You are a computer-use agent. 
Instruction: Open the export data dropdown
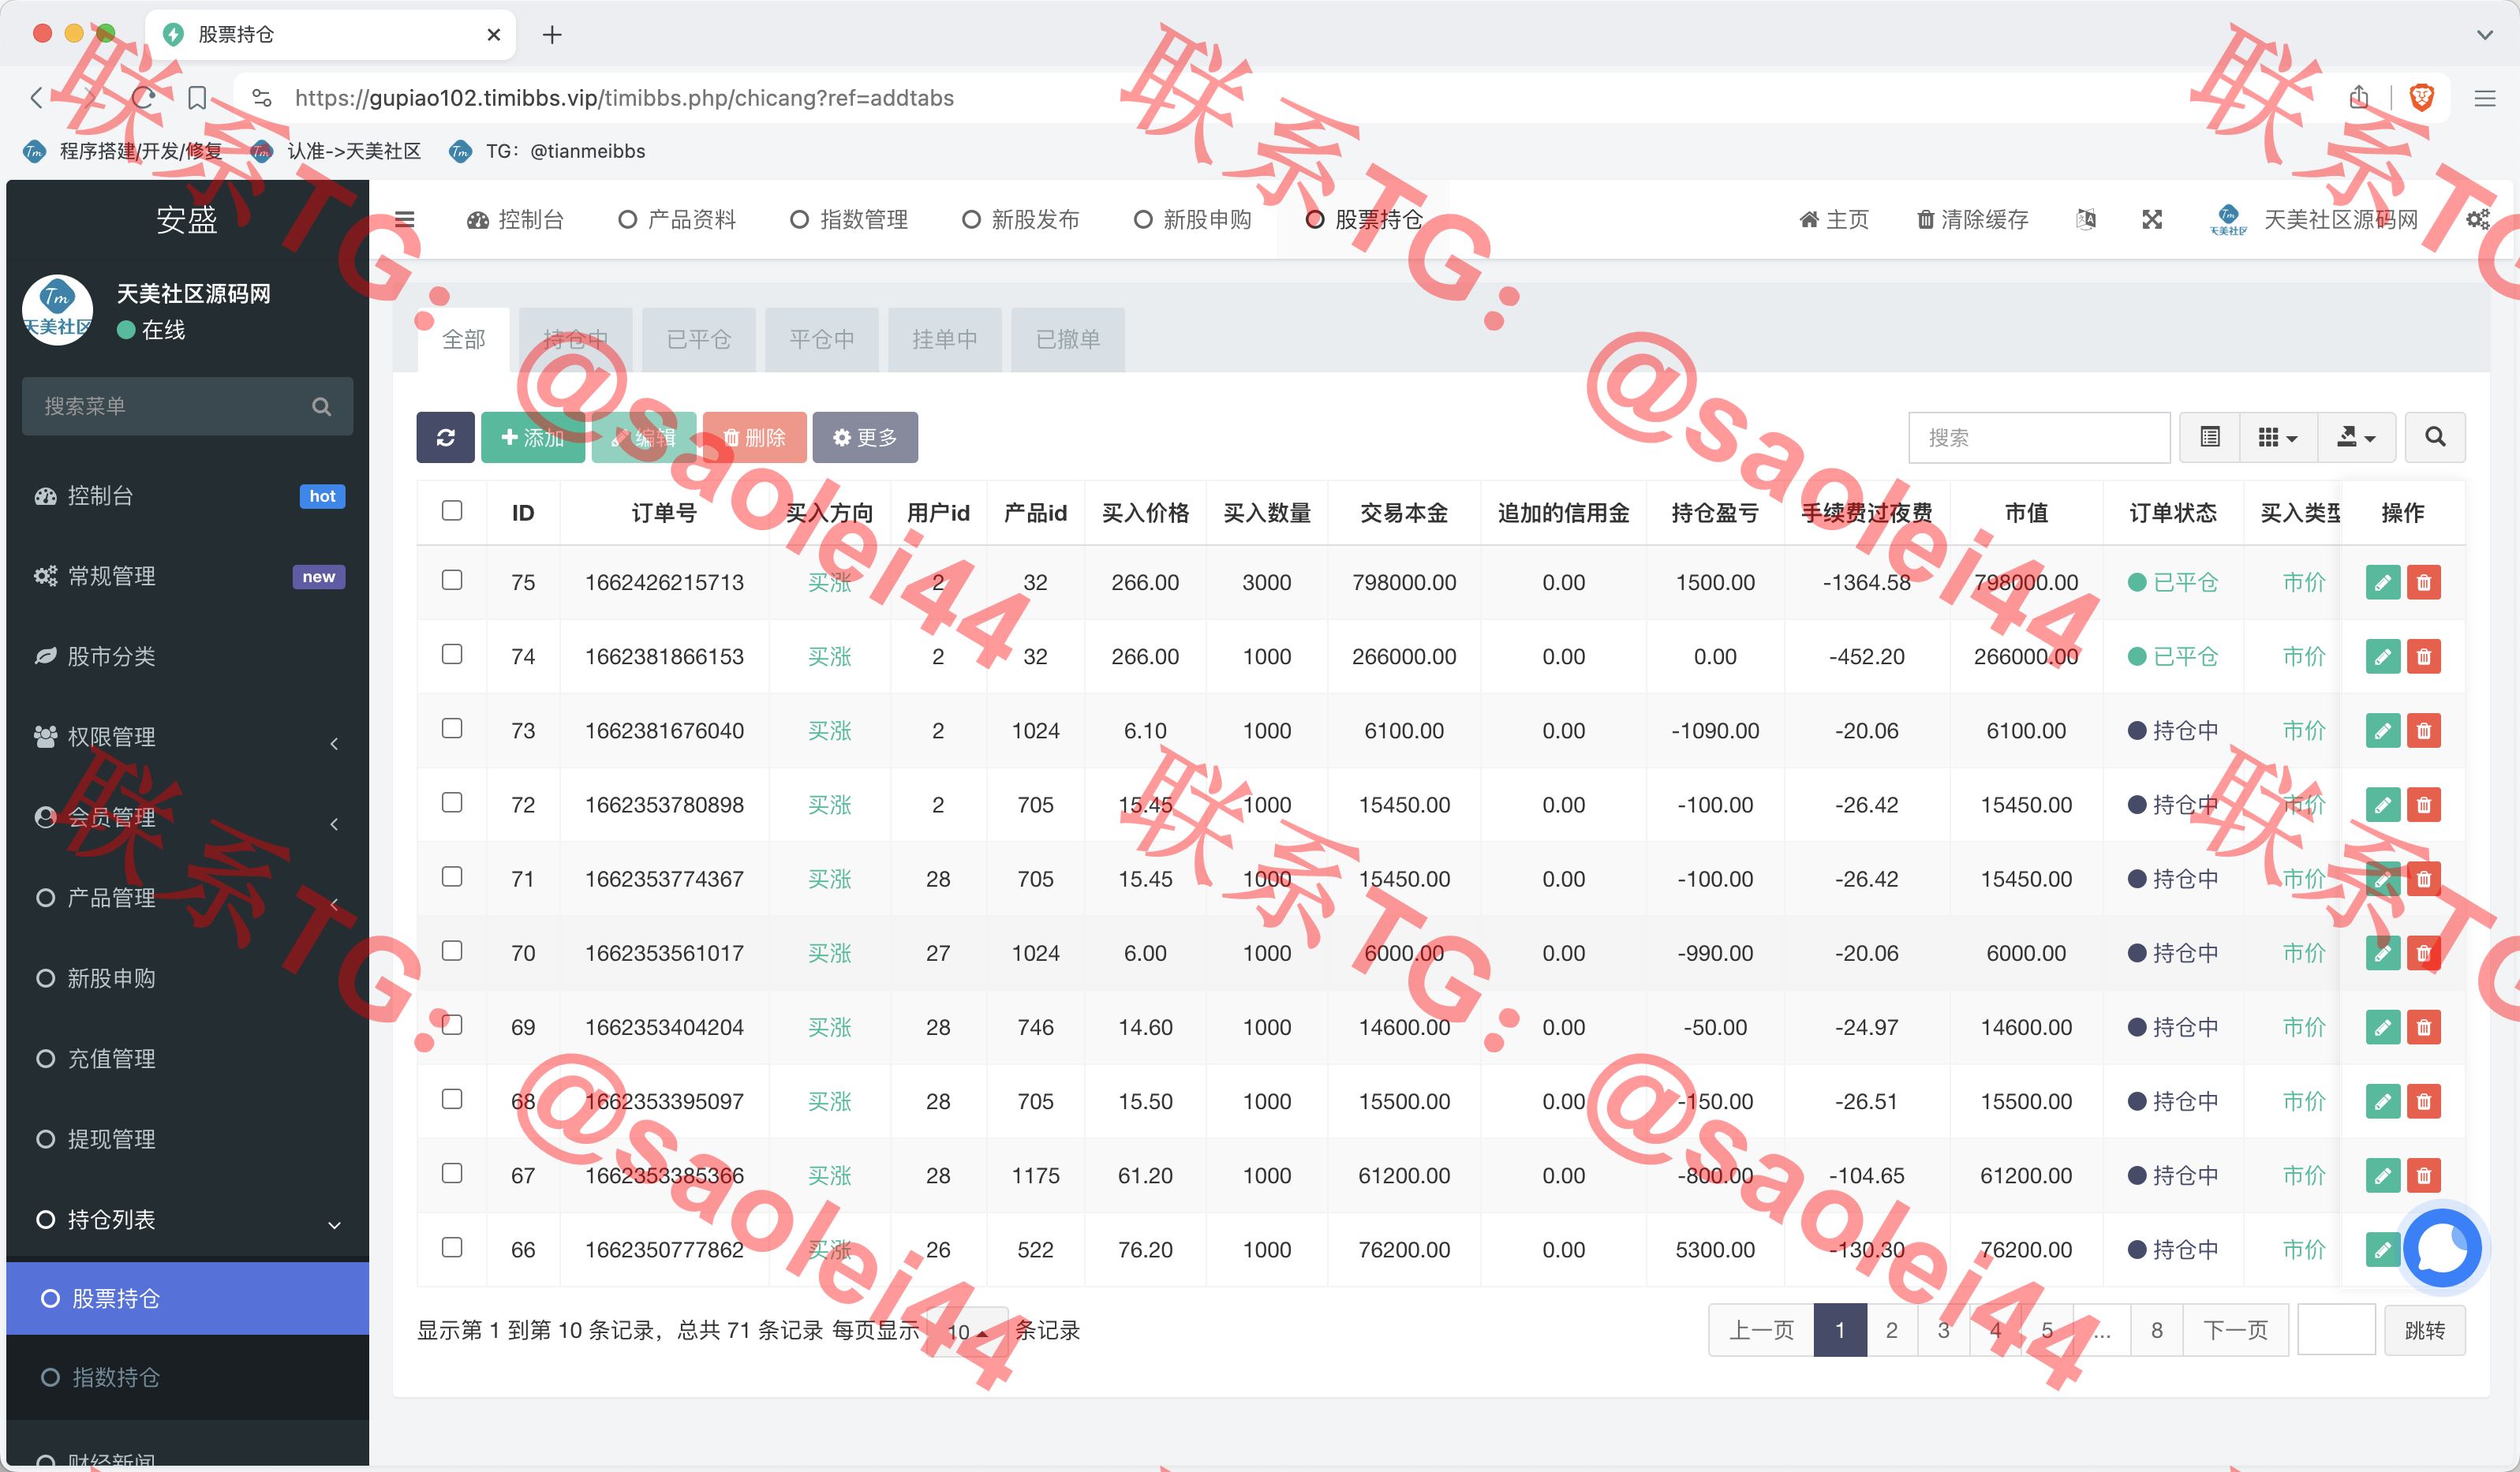(x=2356, y=437)
